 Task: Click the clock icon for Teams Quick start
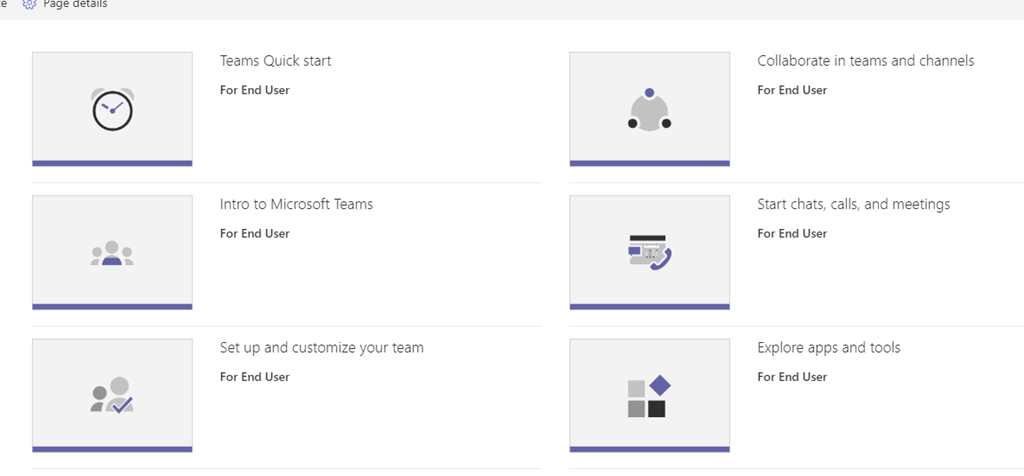pos(112,108)
